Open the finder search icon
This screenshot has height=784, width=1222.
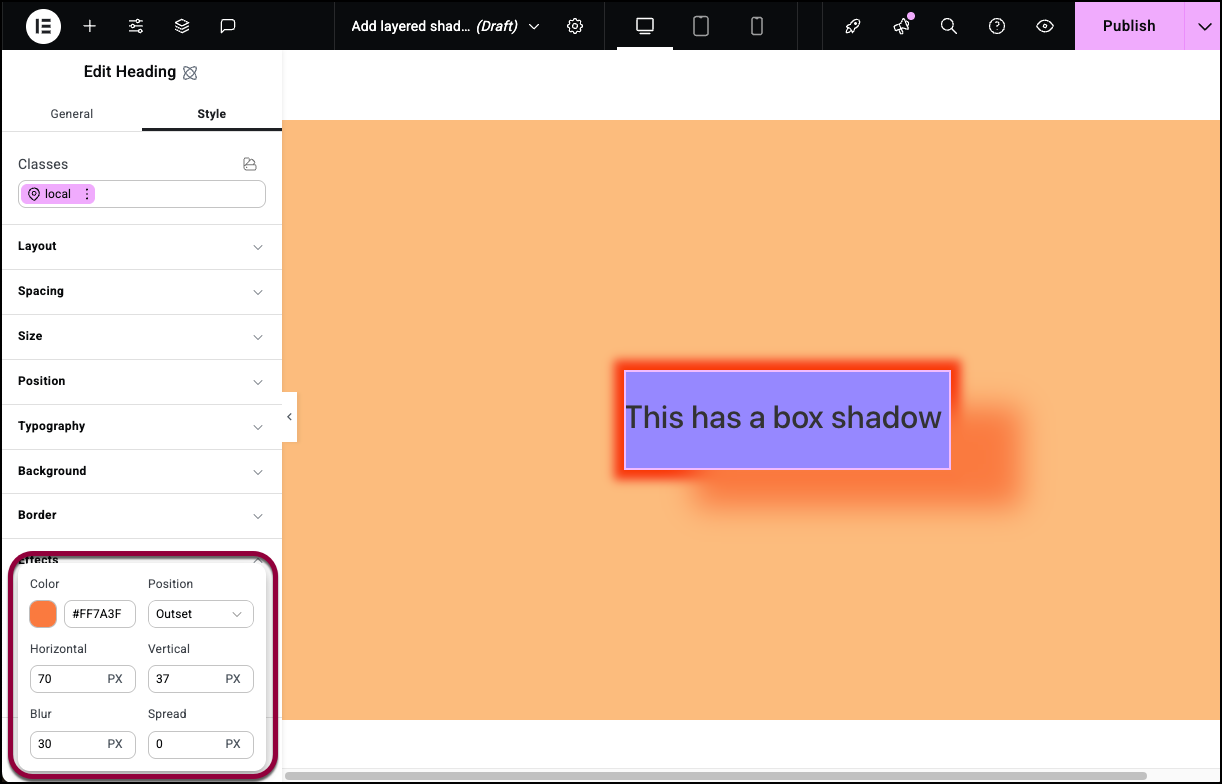click(x=949, y=26)
